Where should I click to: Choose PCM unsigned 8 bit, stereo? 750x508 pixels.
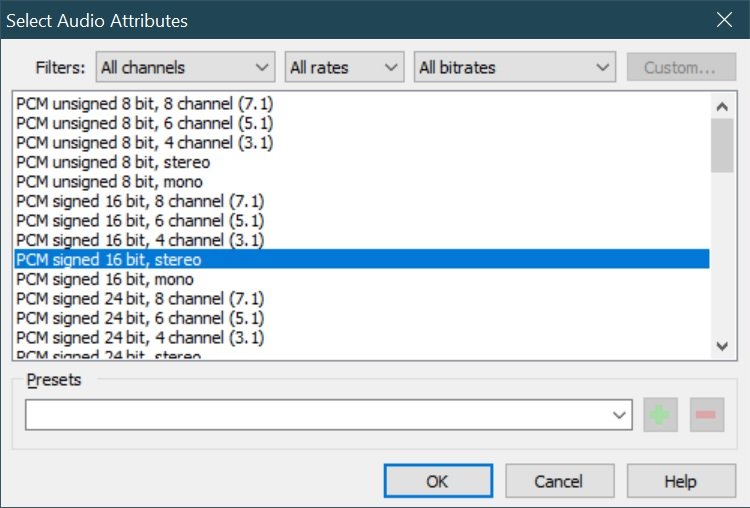click(114, 162)
